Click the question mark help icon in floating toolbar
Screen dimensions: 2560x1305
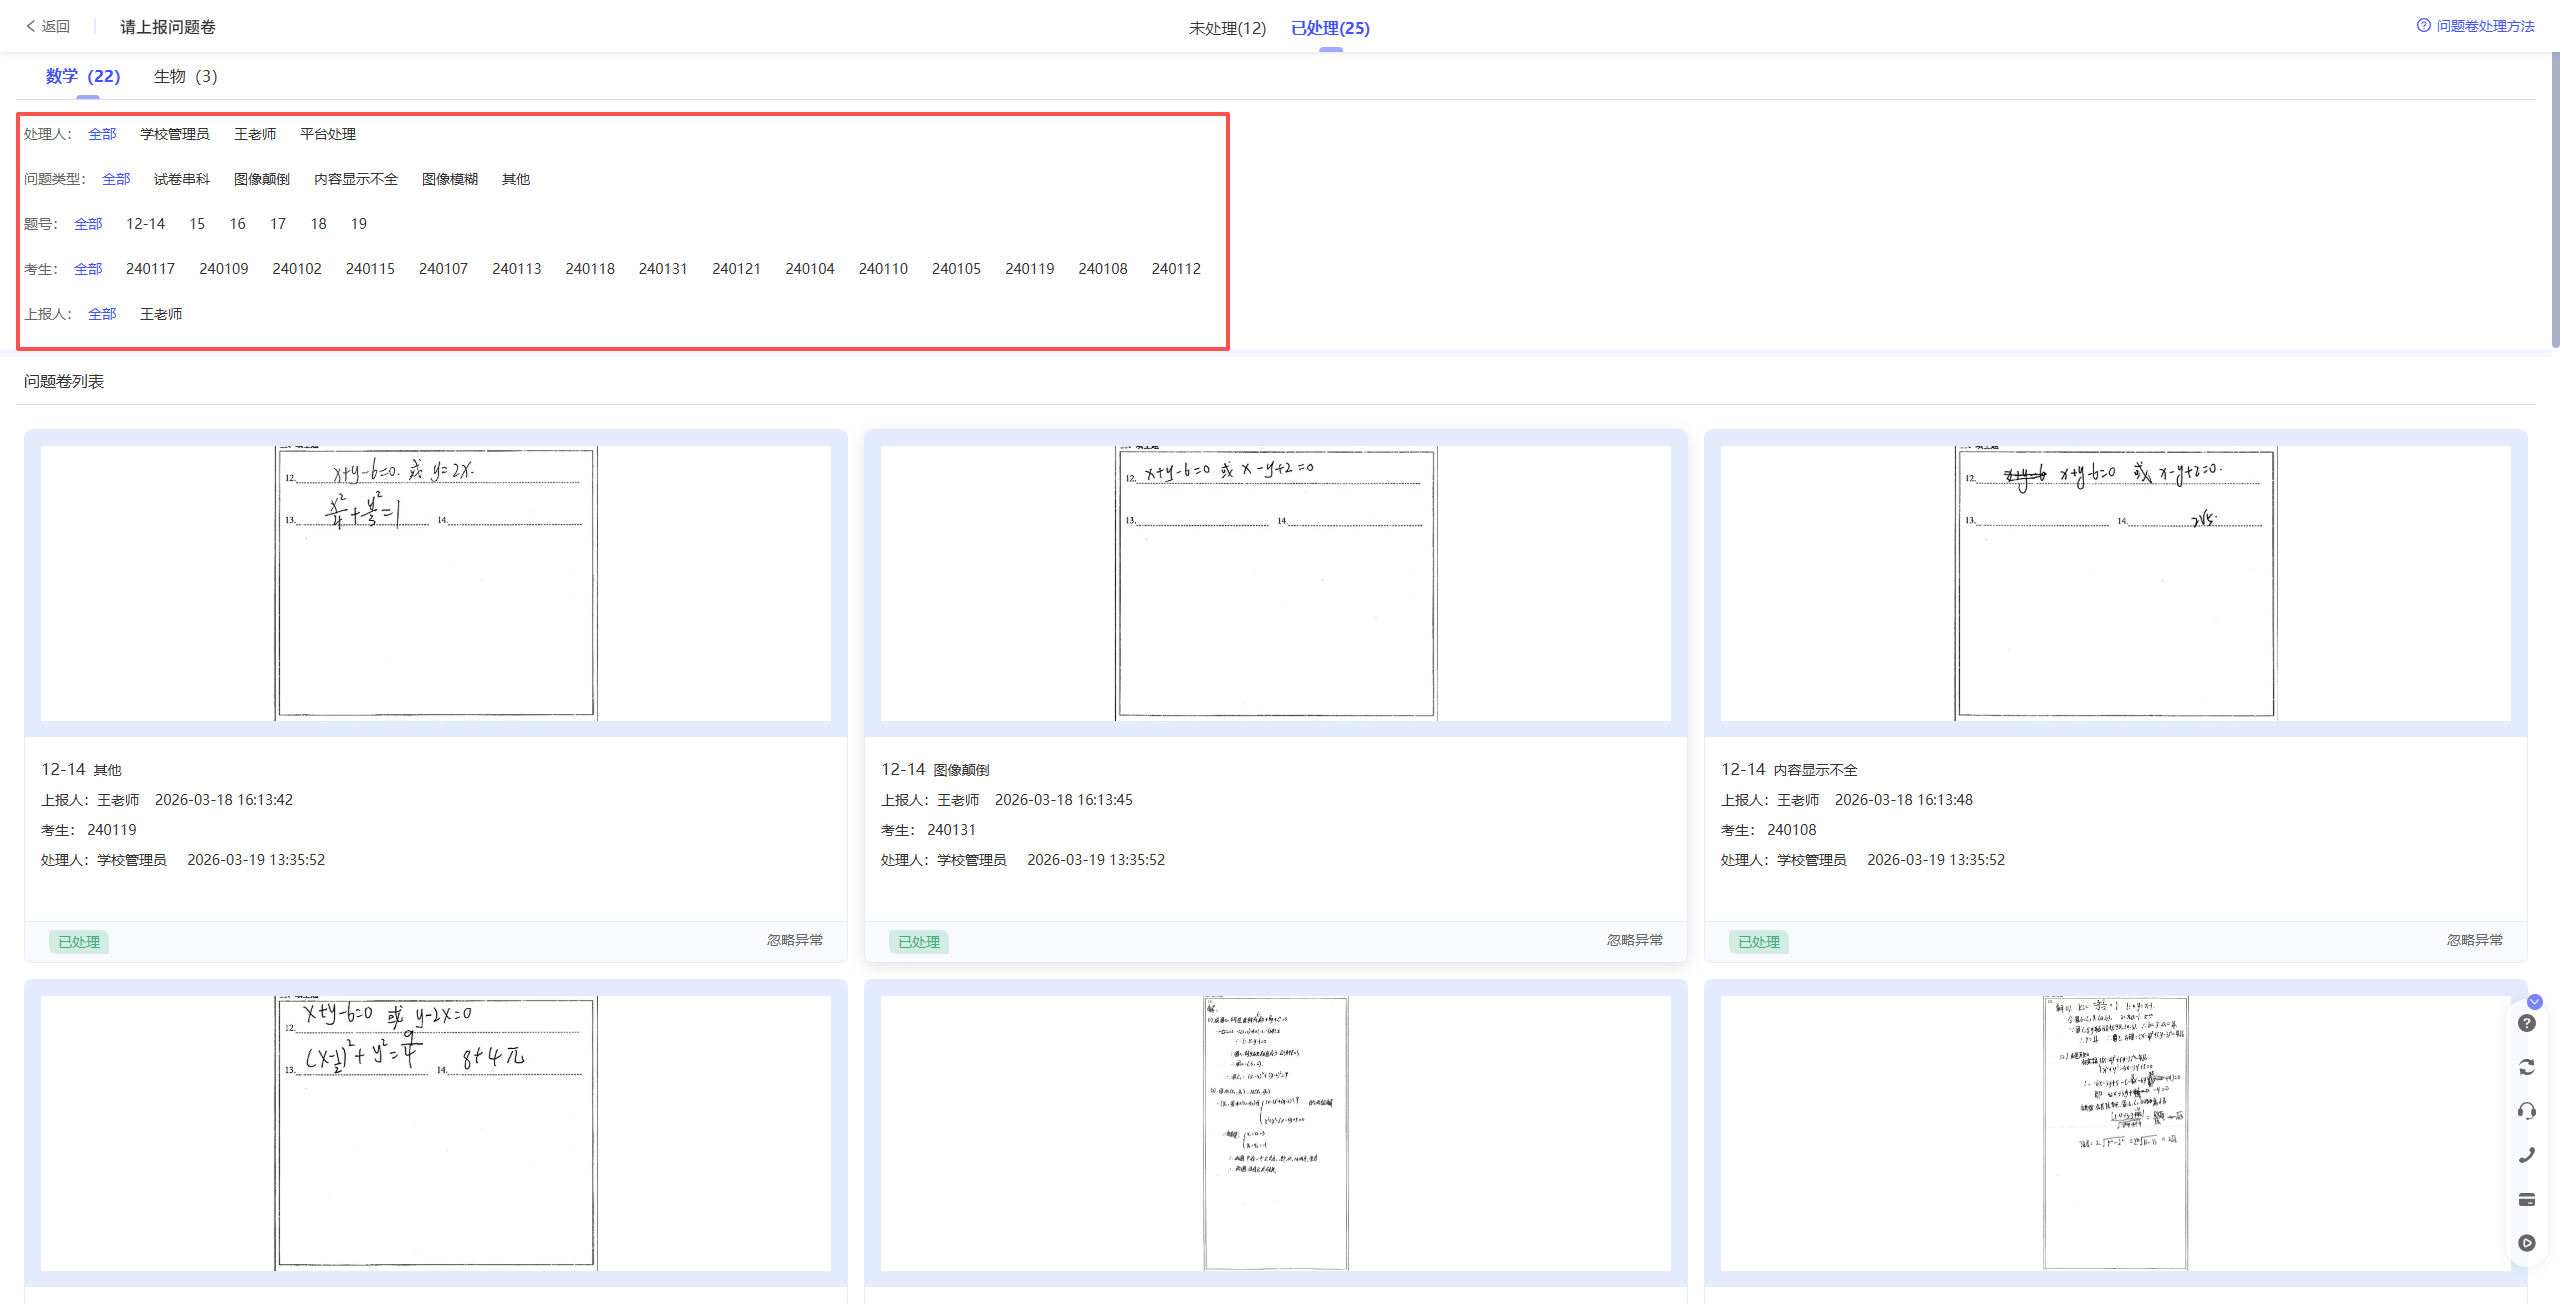click(x=2526, y=1023)
